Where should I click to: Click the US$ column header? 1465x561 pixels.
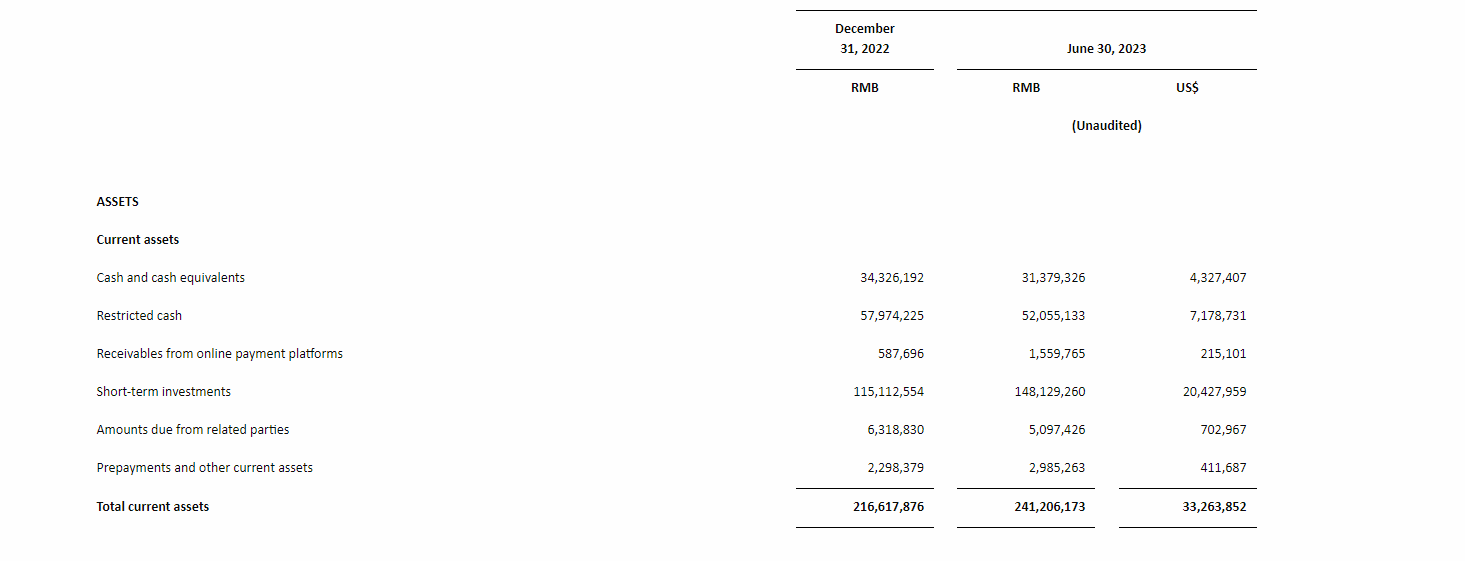click(x=1187, y=88)
